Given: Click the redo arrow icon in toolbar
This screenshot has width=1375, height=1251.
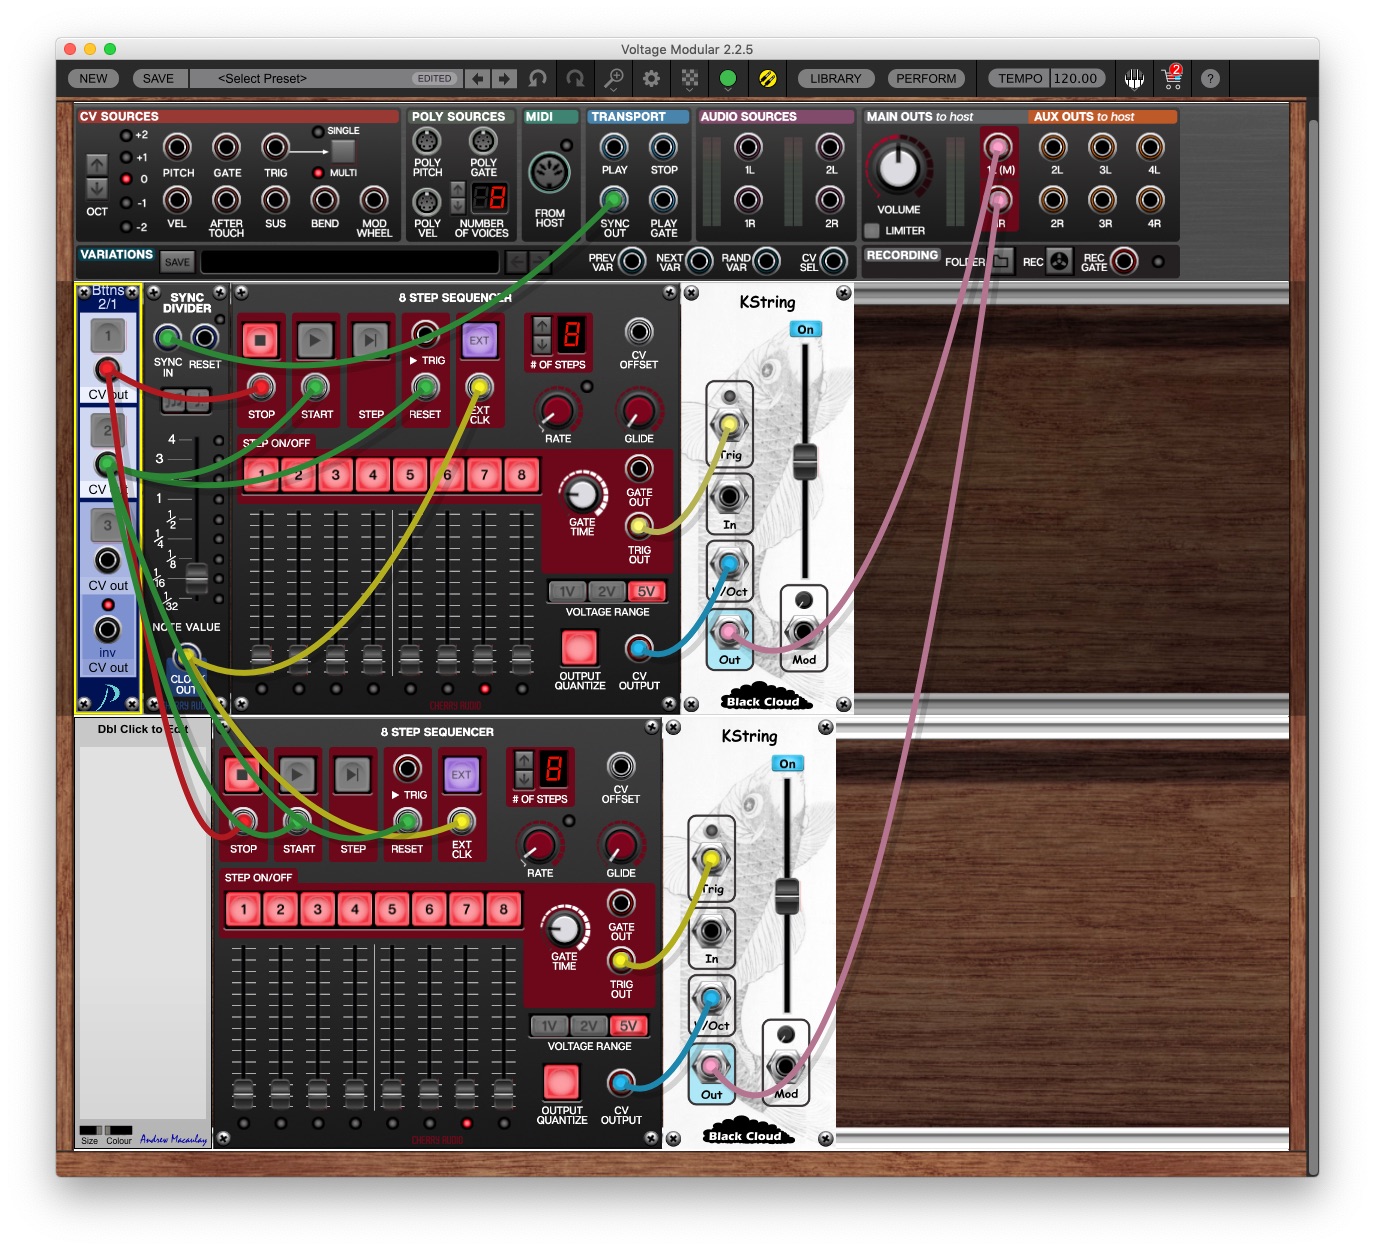Looking at the screenshot, I should coord(575,78).
